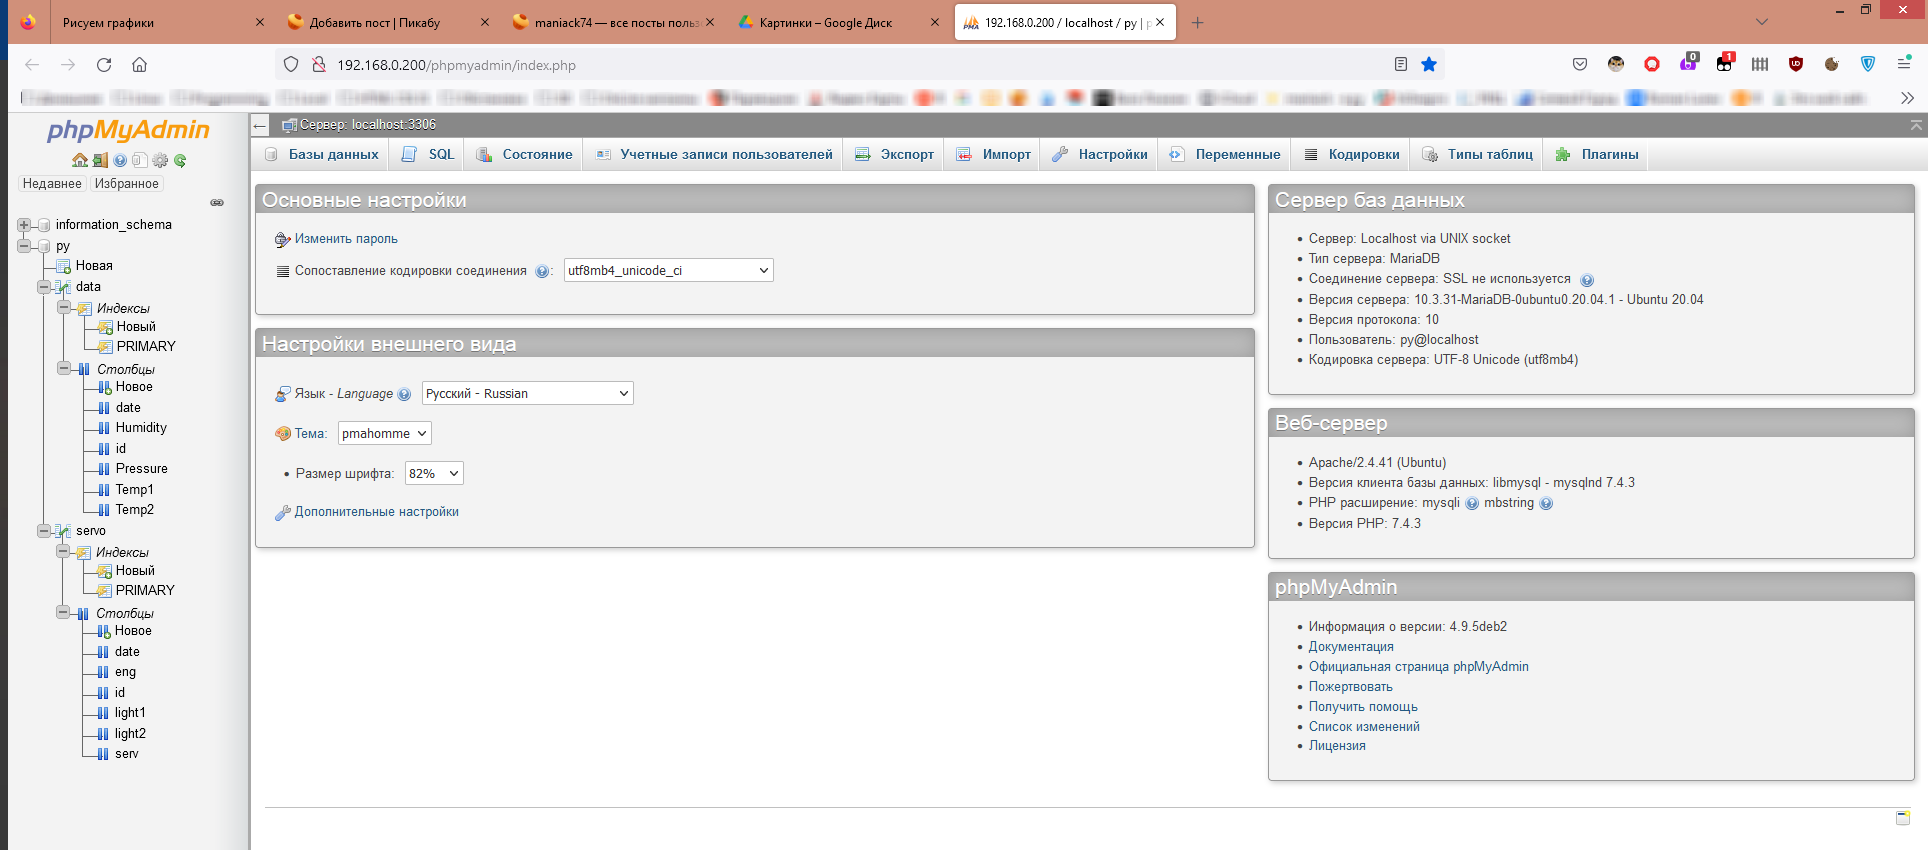This screenshot has width=1928, height=850.
Task: Open the Firefox application menu
Action: click(1904, 65)
